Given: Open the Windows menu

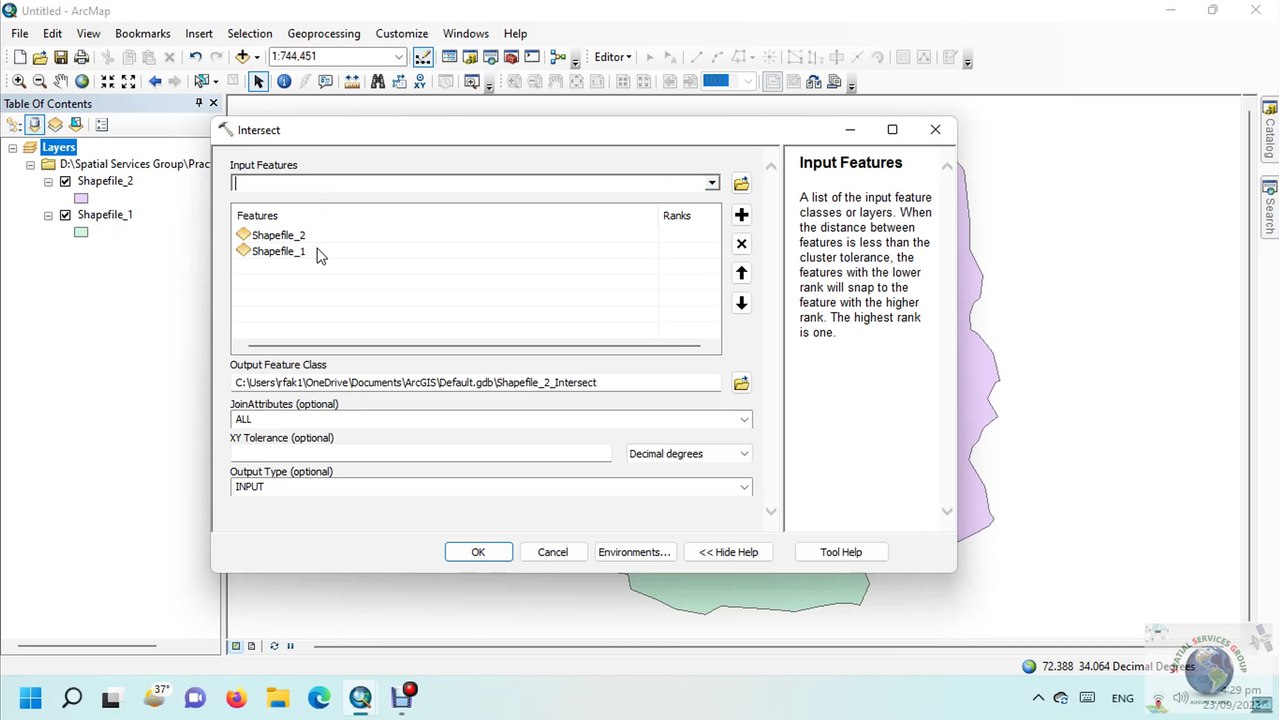Looking at the screenshot, I should point(466,33).
